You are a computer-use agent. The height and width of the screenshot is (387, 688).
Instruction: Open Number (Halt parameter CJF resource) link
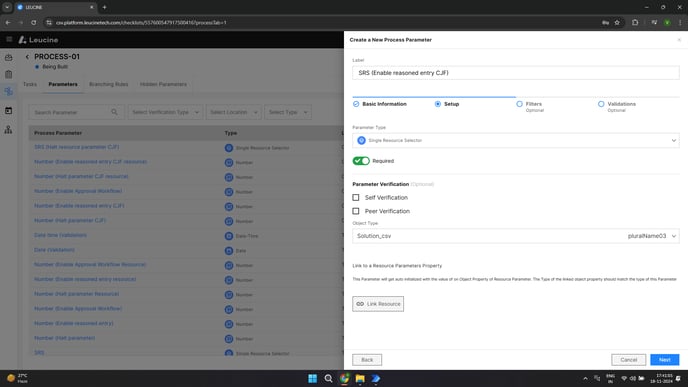coord(81,176)
